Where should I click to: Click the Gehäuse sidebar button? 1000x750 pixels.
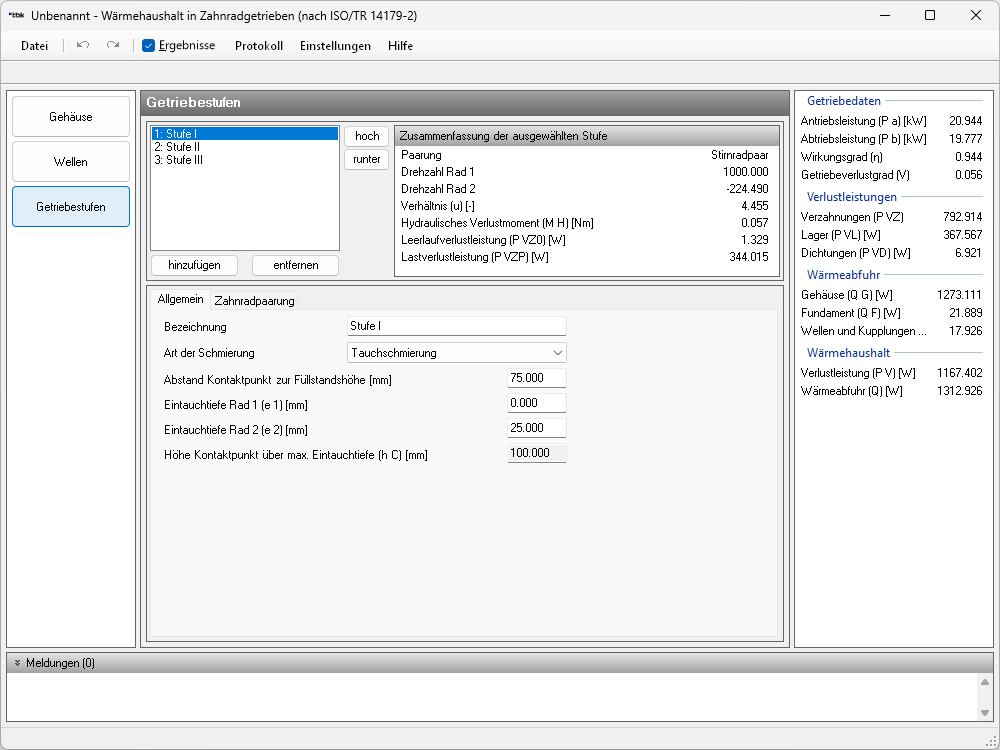71,117
